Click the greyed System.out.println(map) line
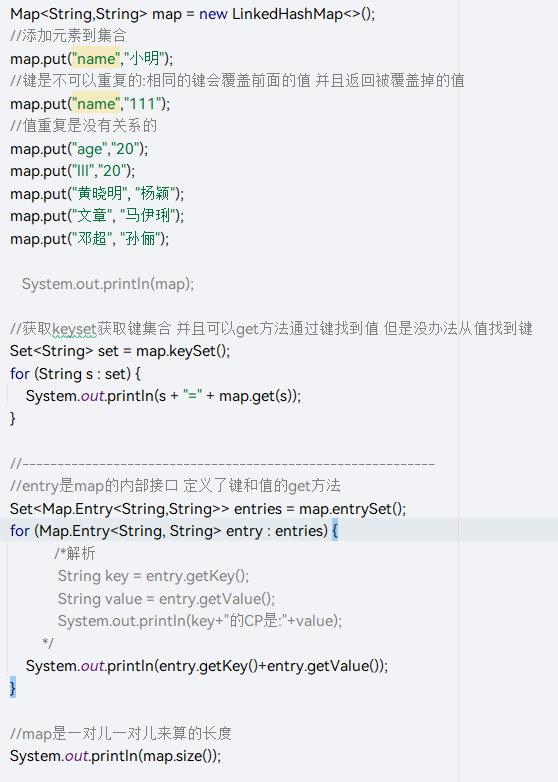This screenshot has height=782, width=558. click(x=108, y=284)
